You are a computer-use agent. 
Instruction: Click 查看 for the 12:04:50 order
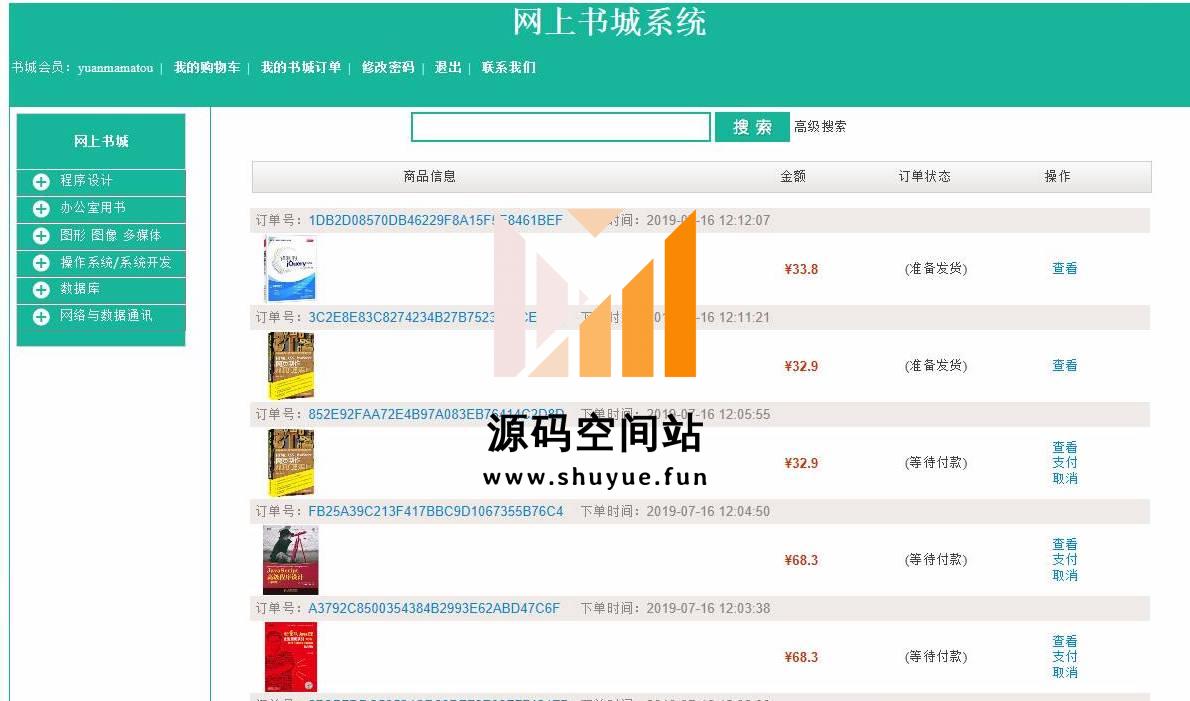click(1065, 545)
